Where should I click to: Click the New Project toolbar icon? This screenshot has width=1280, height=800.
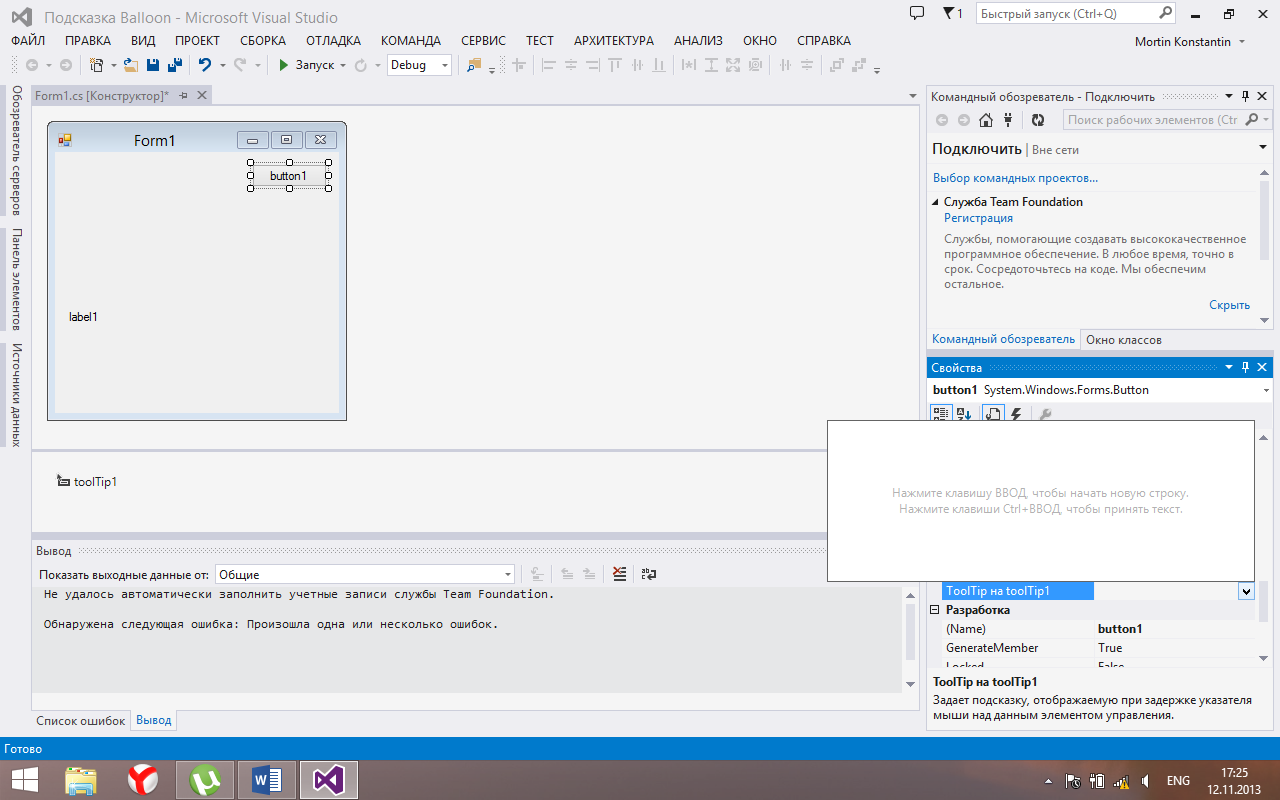(96, 65)
